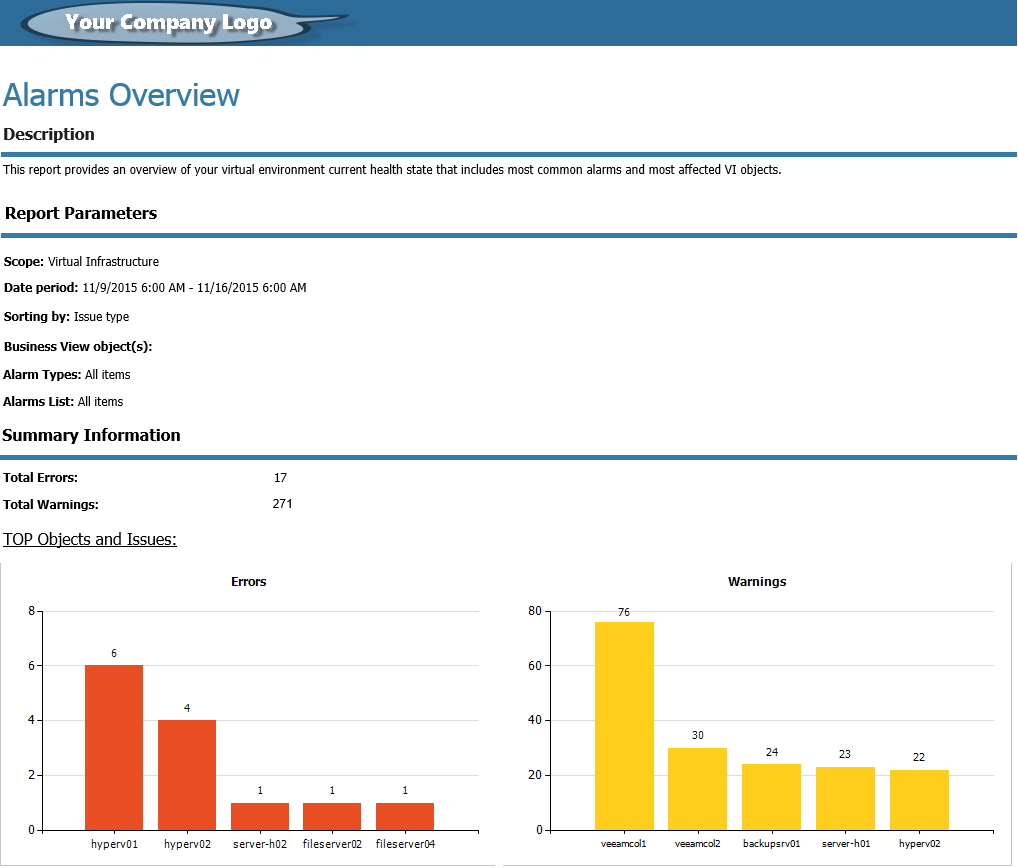This screenshot has width=1018, height=868.
Task: Click the 4 data label above hyperv02
Action: [187, 708]
